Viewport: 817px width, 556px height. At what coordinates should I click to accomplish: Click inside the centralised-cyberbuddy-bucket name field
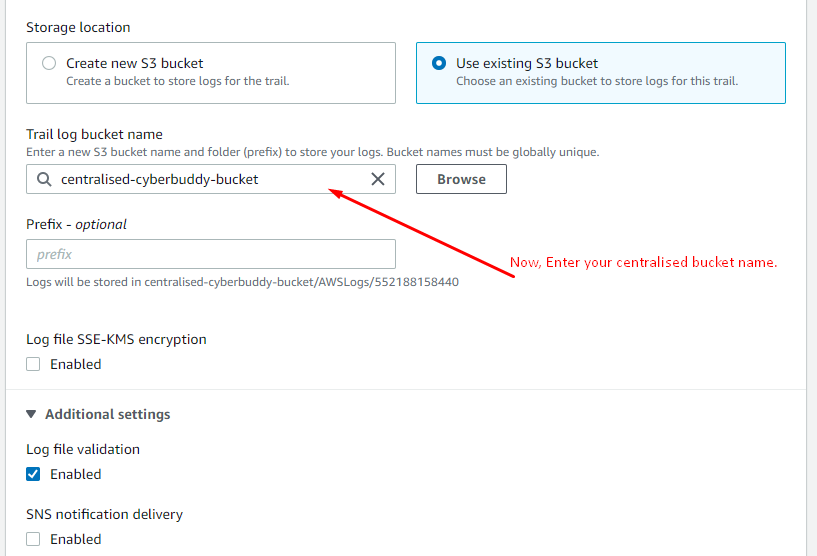(x=211, y=179)
